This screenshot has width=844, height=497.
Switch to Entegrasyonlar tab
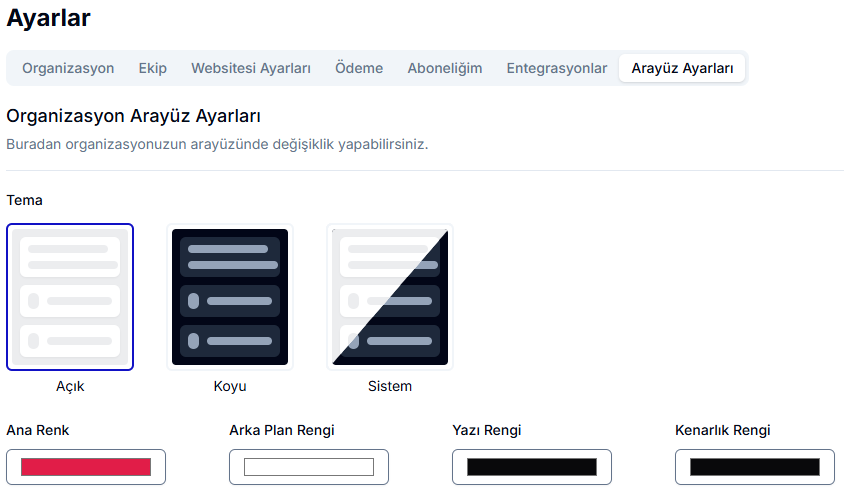click(x=556, y=68)
